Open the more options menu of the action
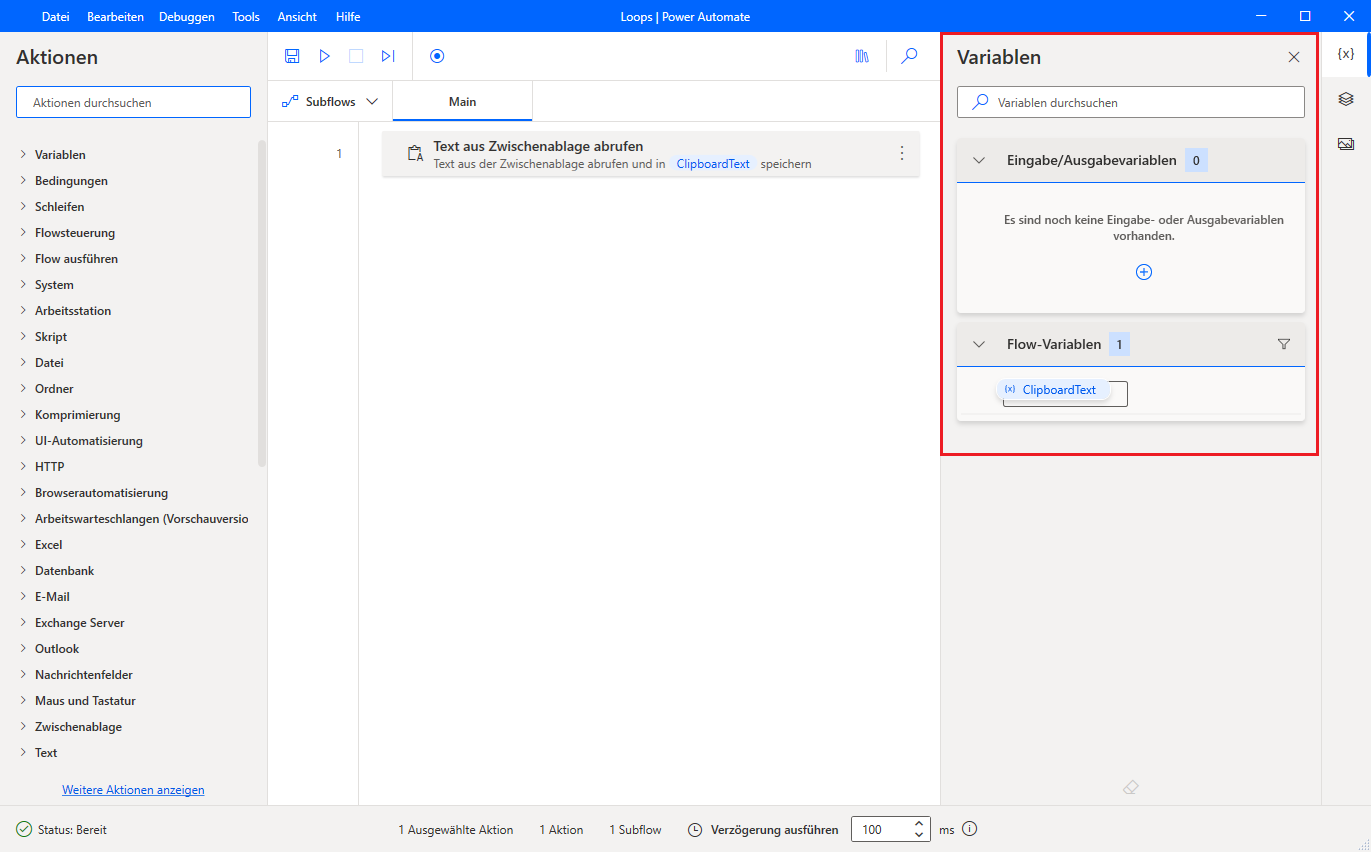1371x852 pixels. pyautogui.click(x=901, y=153)
